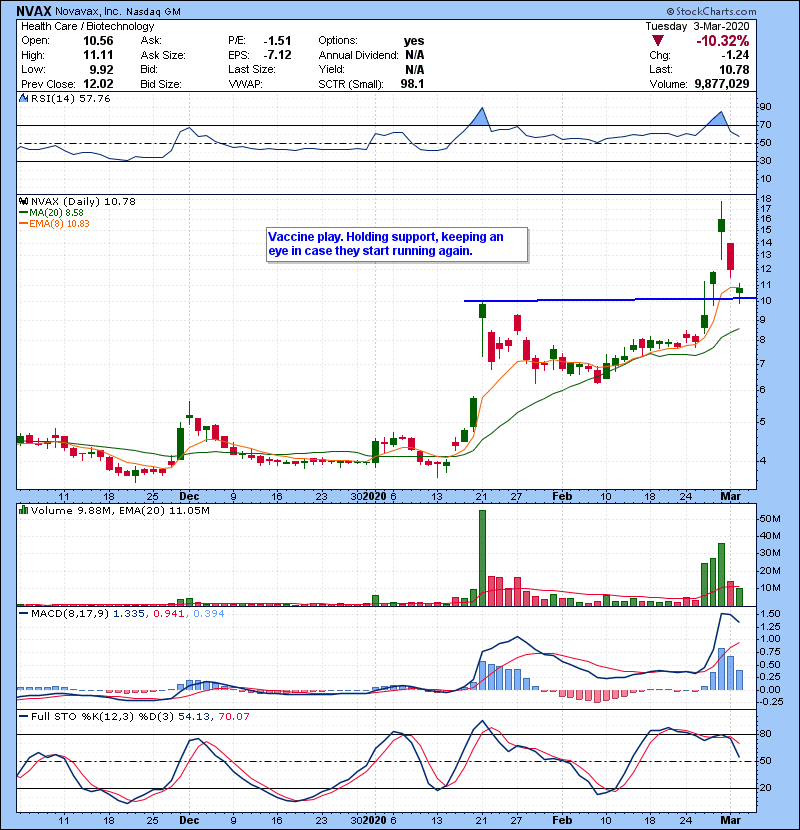Viewport: 800px width, 830px height.
Task: Click the SCTR (Small) 98.1 value
Action: (412, 84)
